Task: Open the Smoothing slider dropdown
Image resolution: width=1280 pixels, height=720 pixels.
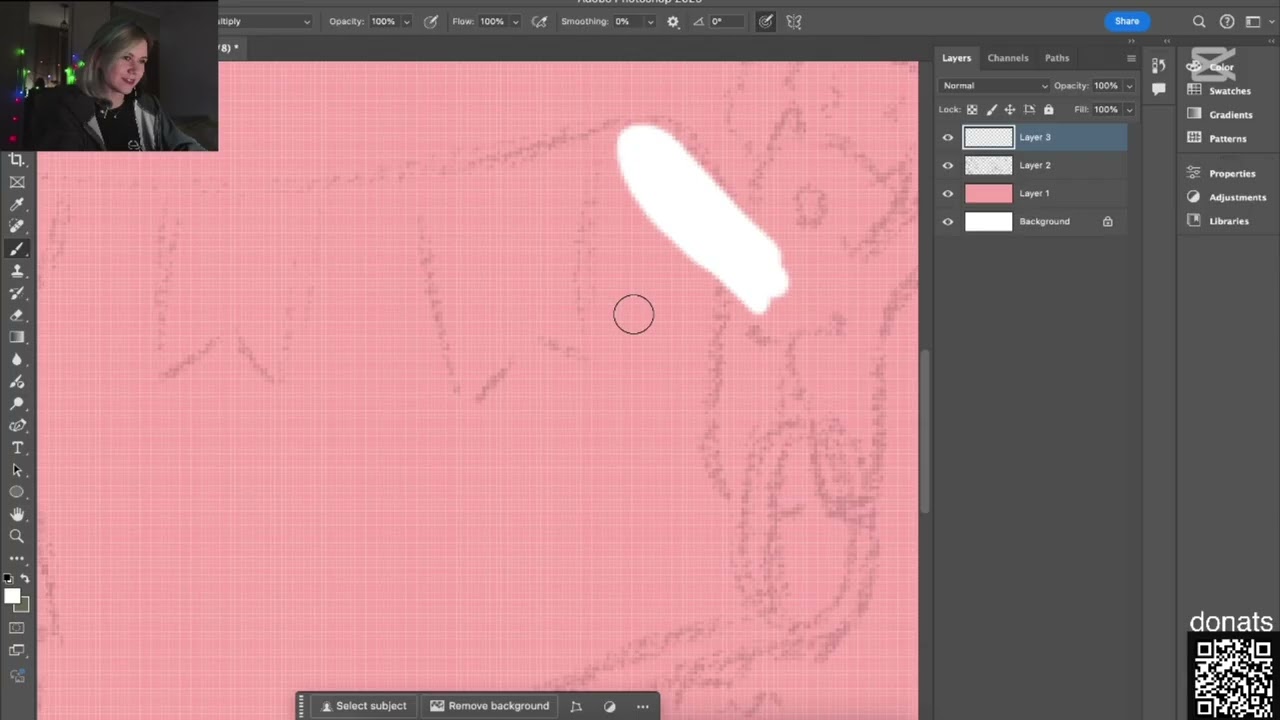Action: pos(650,22)
